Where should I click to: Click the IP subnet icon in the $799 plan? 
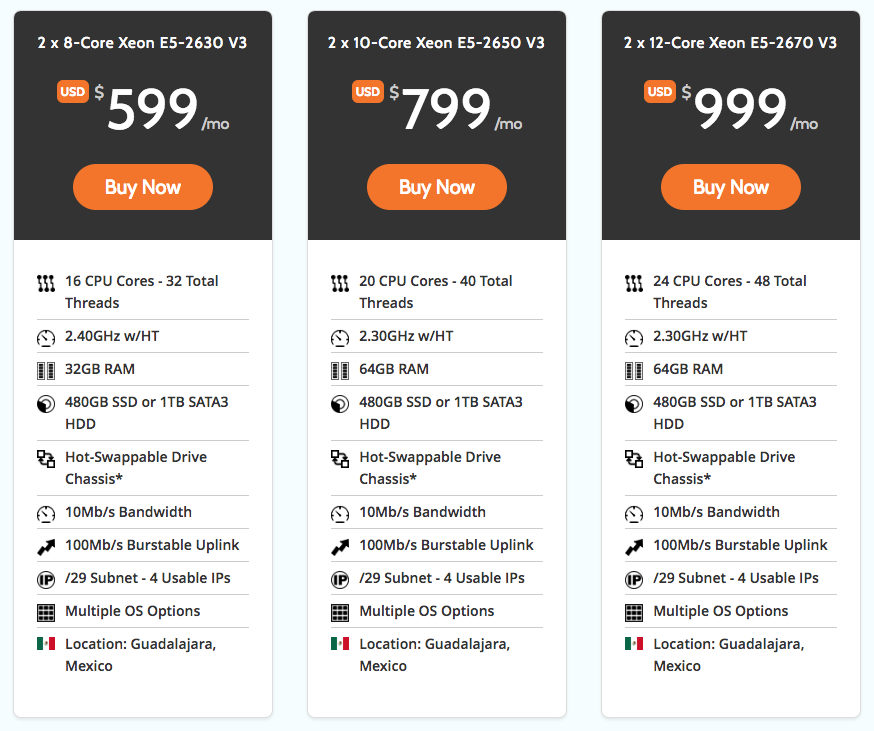click(x=340, y=580)
